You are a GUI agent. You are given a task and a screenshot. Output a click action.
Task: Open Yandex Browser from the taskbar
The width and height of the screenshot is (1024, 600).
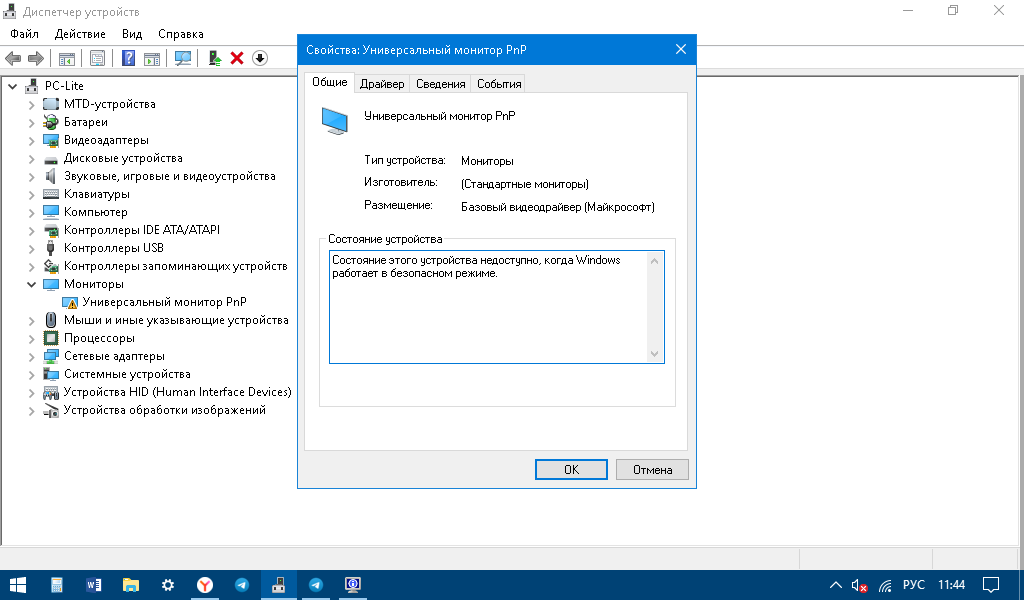(x=204, y=585)
